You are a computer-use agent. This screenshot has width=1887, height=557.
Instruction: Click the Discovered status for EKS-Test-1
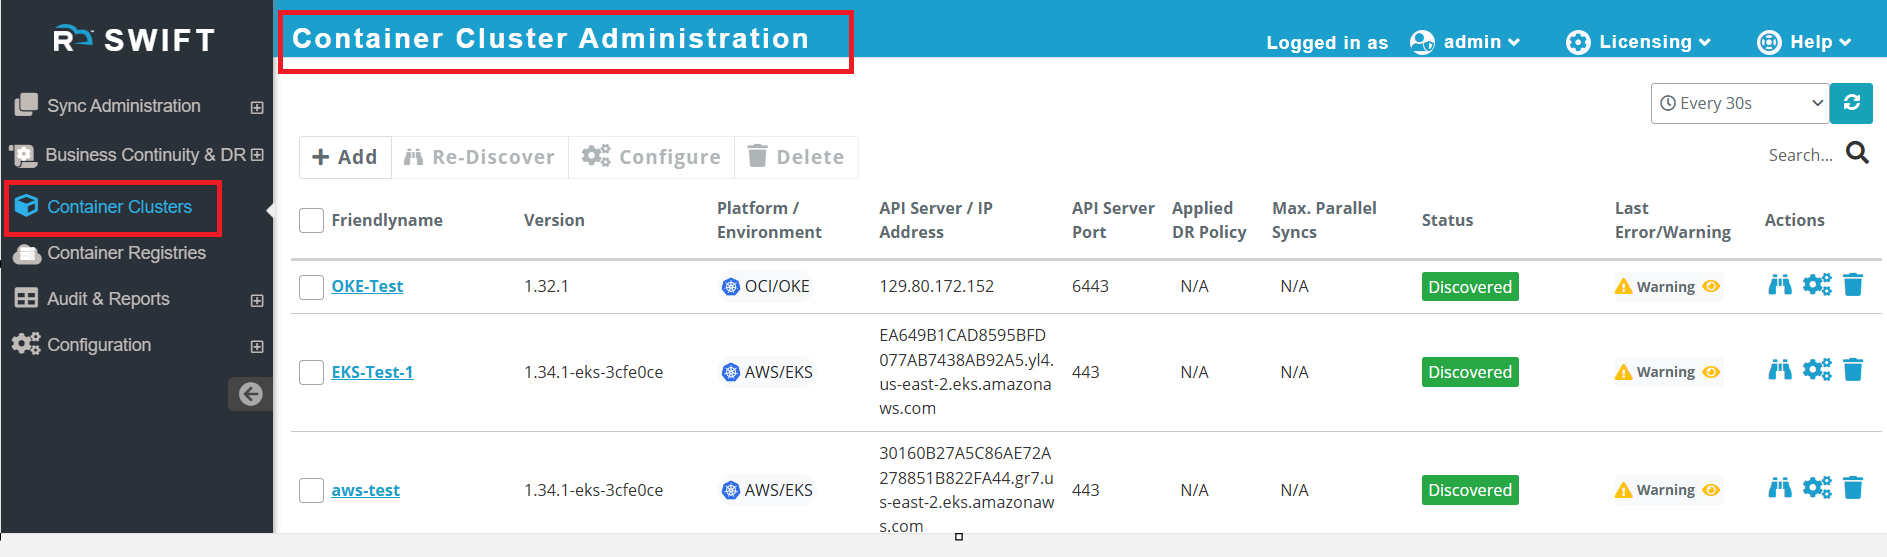1470,372
